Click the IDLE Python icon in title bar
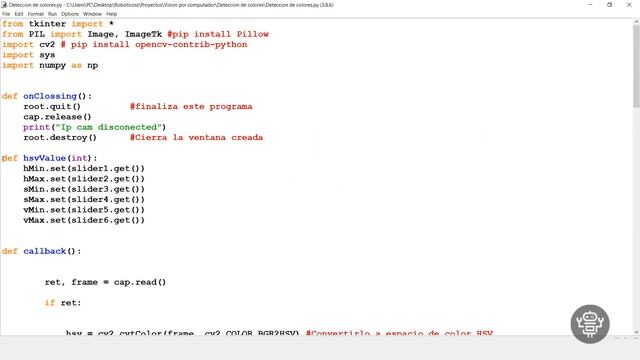Viewport: 640px width, 360px height. click(4, 5)
